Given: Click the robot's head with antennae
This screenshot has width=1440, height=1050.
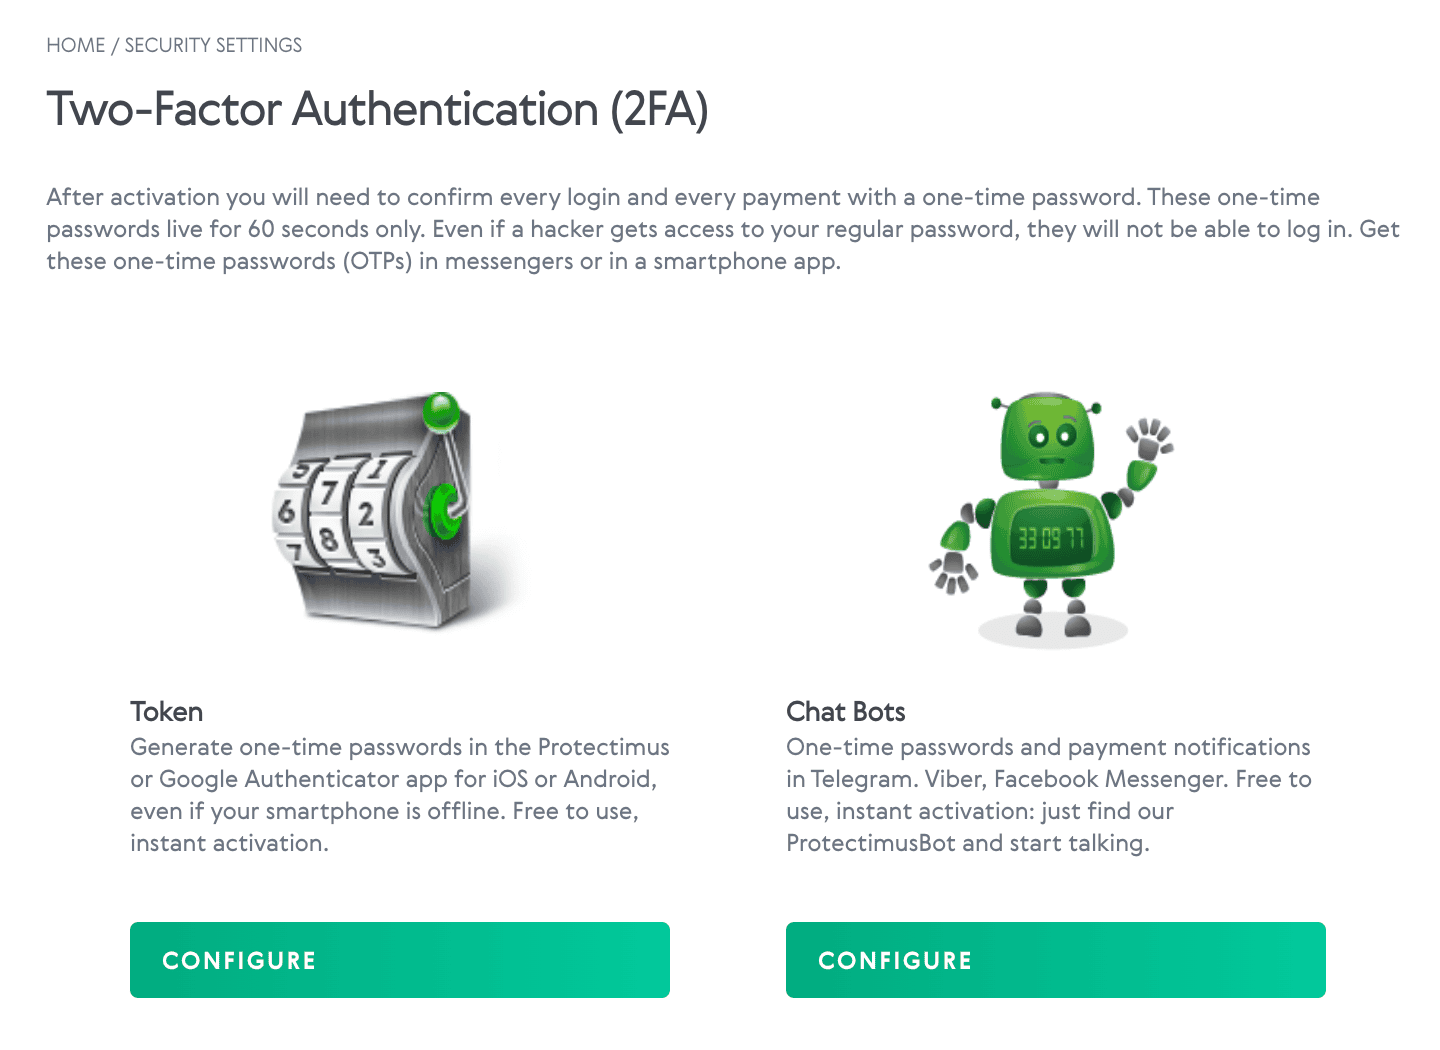Looking at the screenshot, I should (x=1048, y=437).
